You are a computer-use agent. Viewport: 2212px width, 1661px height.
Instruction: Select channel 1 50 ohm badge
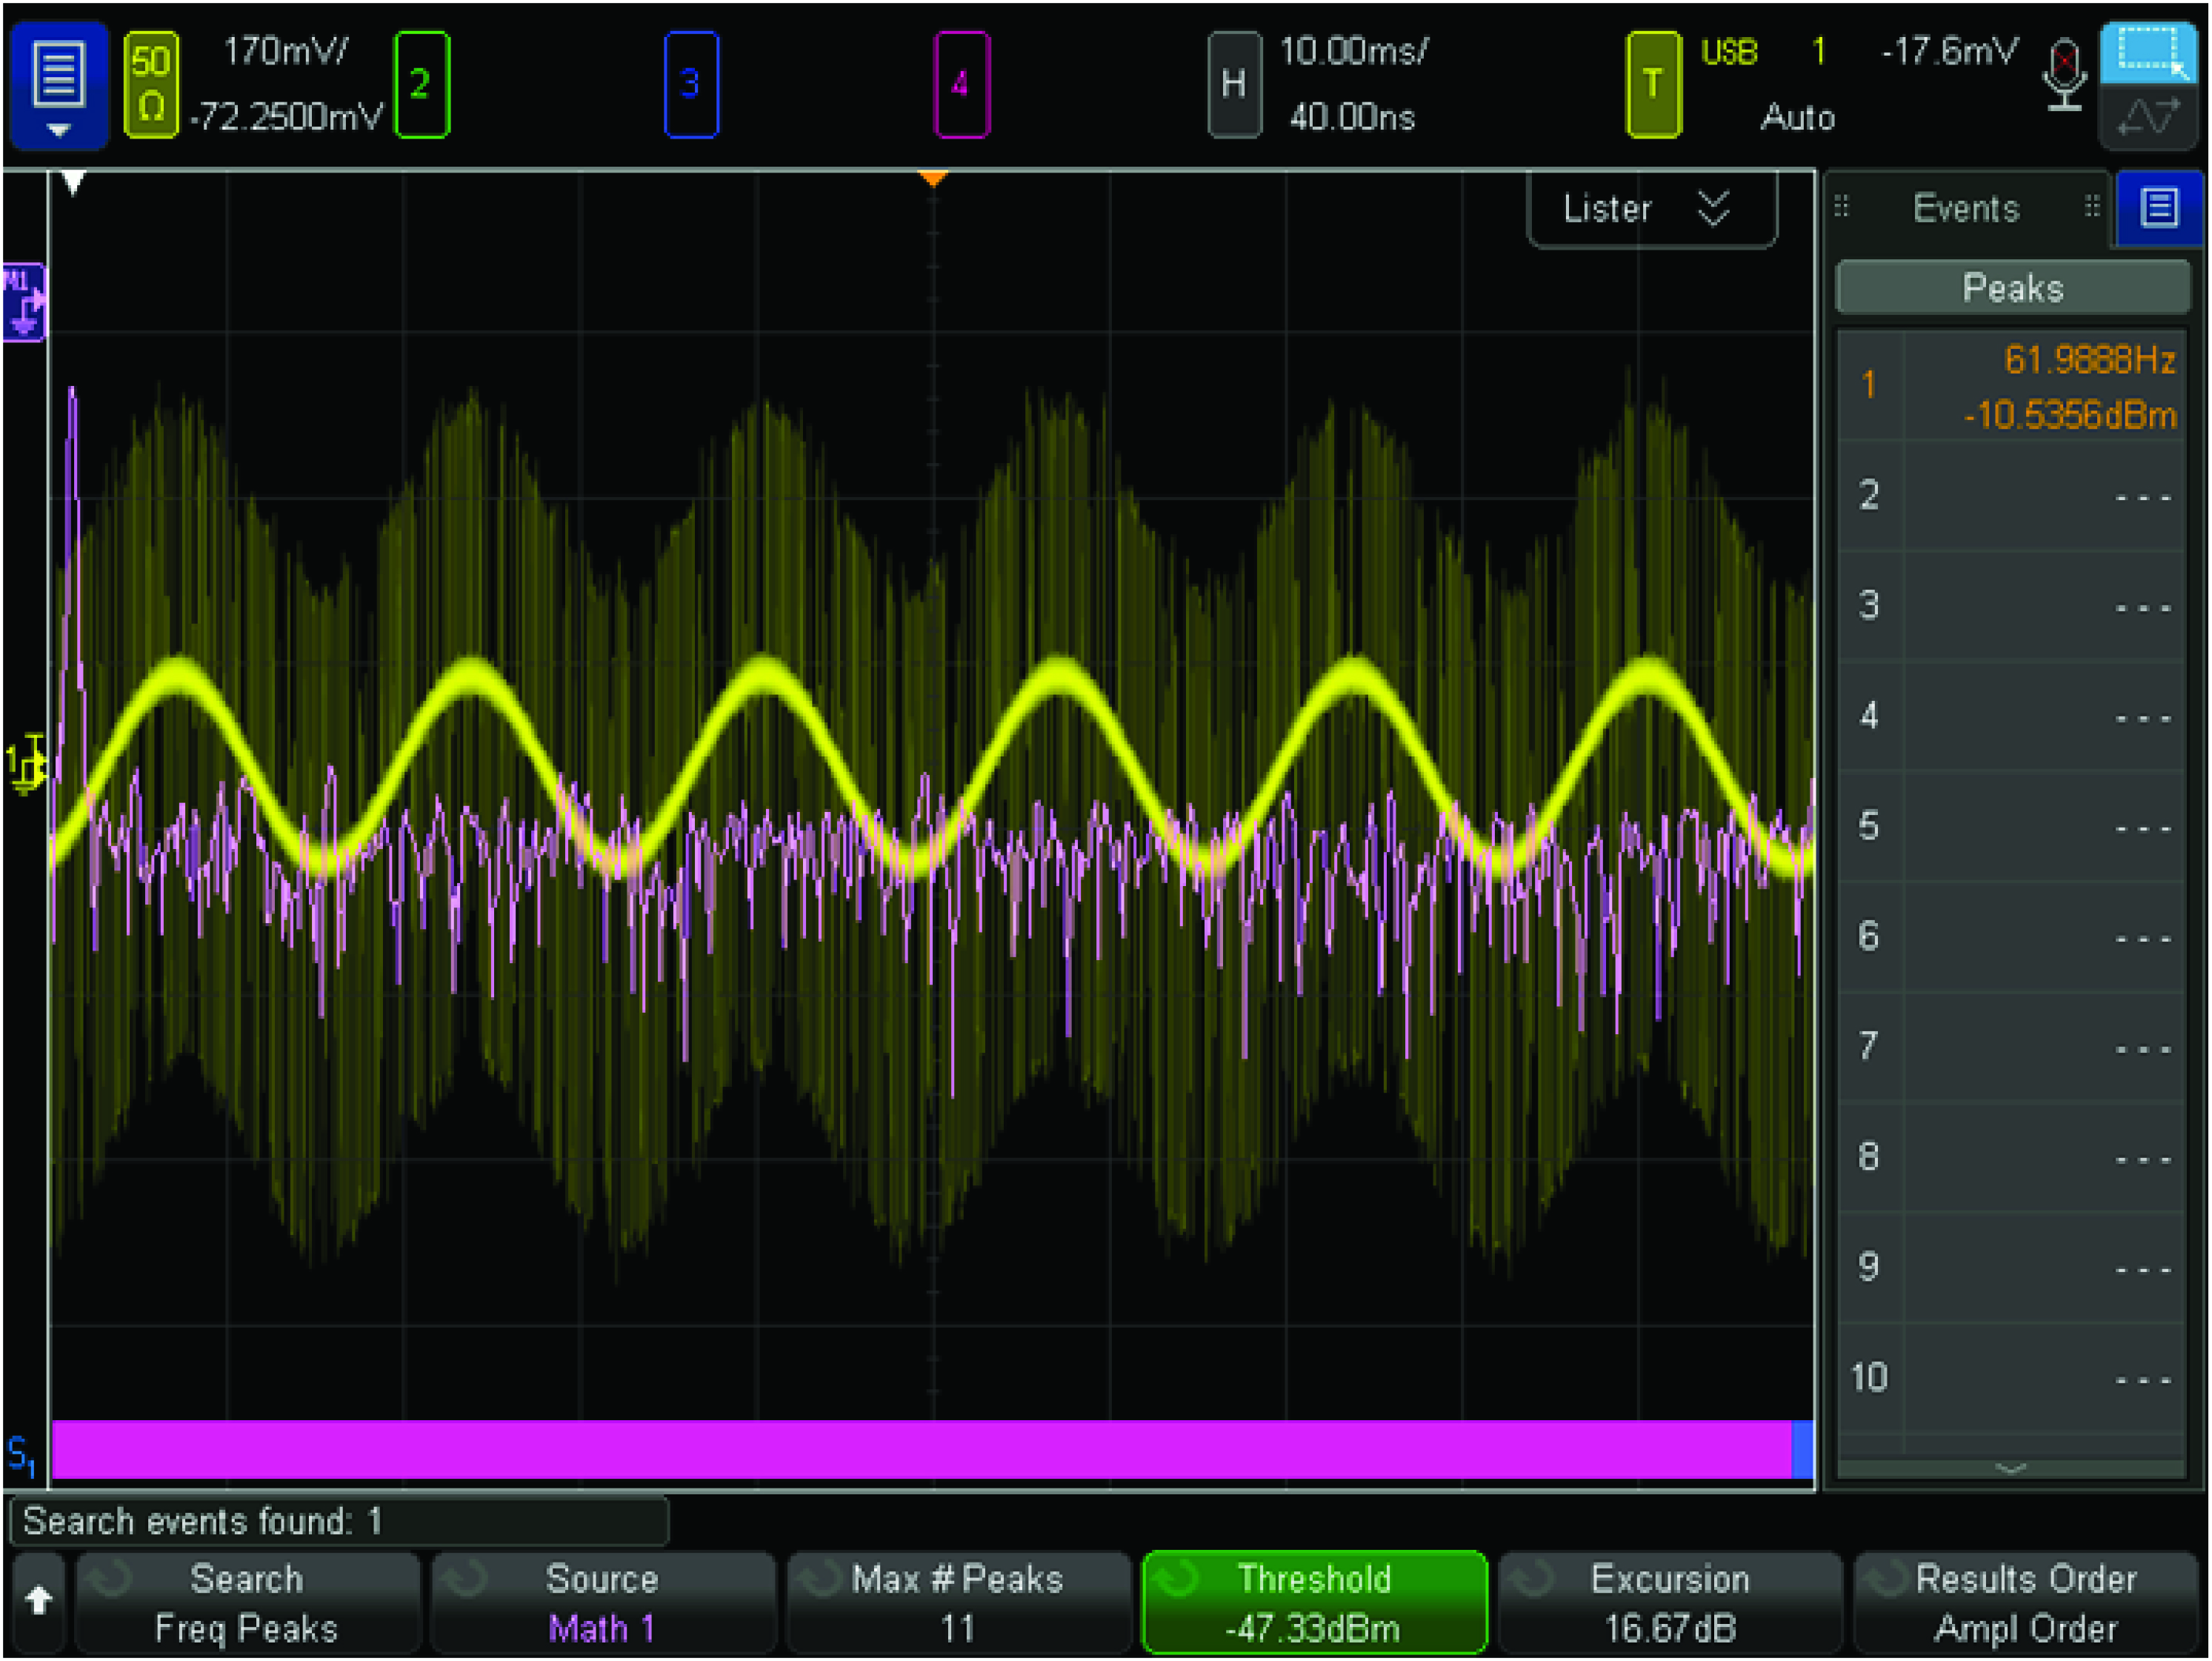pos(151,84)
